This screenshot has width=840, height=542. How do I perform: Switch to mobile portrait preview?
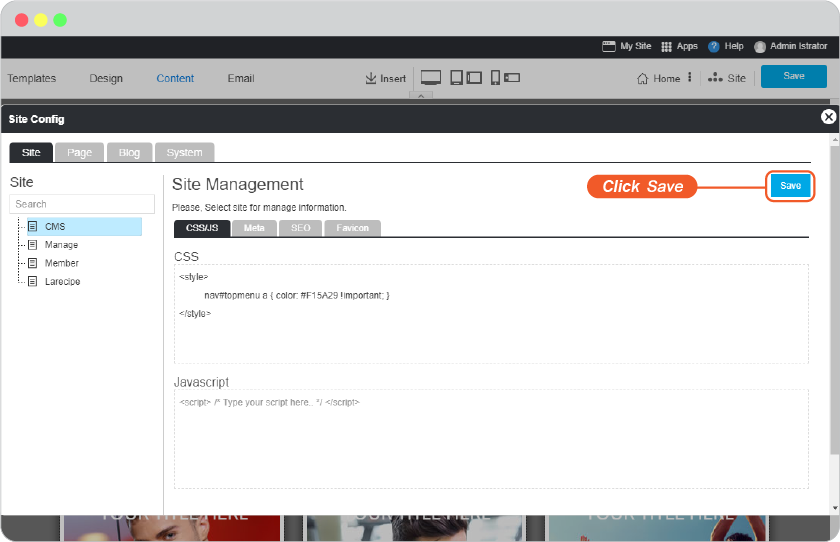click(496, 78)
